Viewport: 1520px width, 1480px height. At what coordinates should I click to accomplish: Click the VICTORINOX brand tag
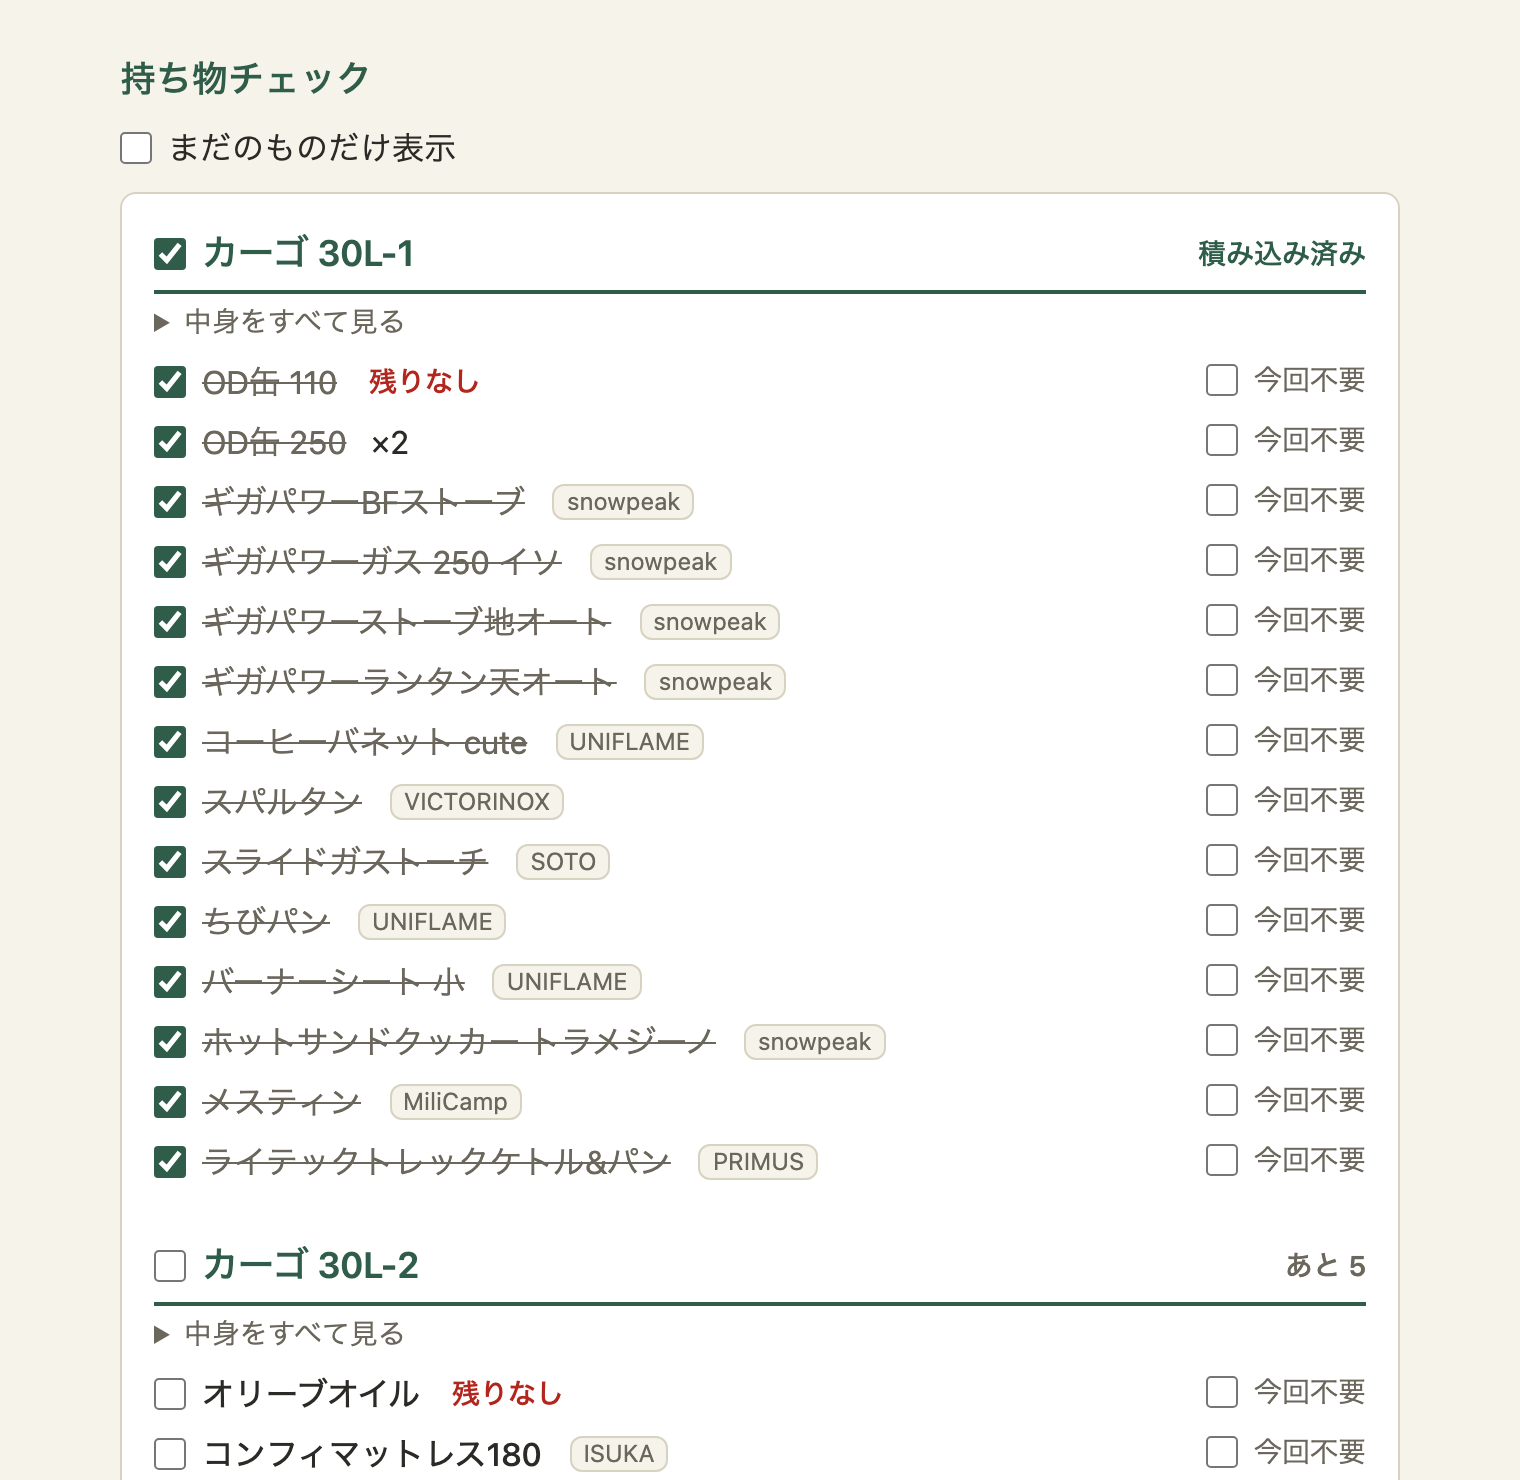coord(477,802)
